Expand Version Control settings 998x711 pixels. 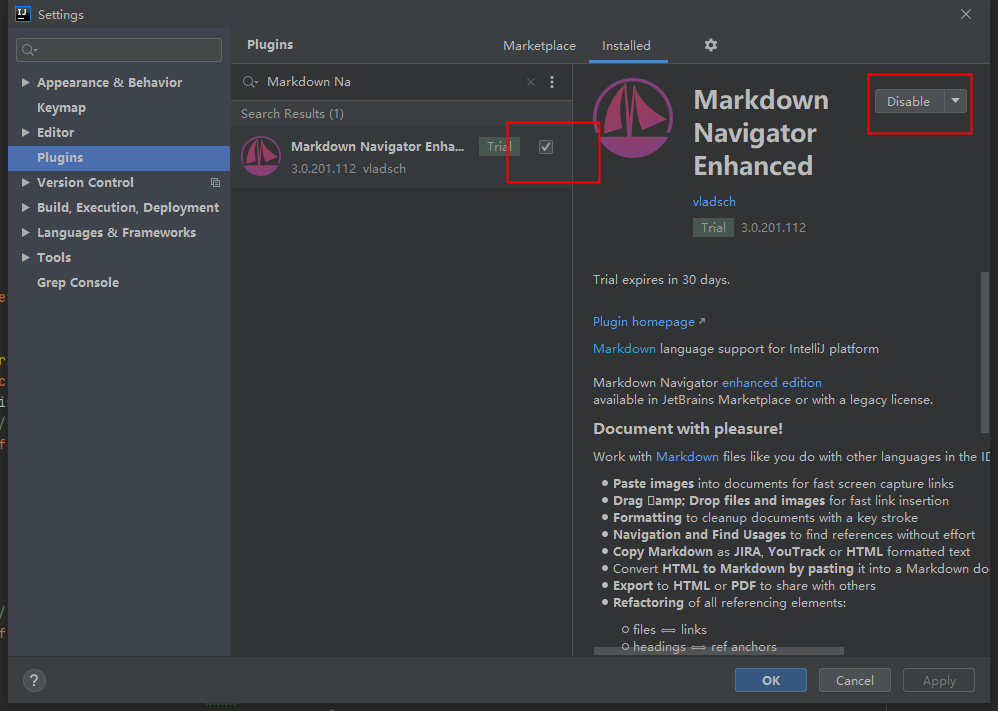coord(25,183)
